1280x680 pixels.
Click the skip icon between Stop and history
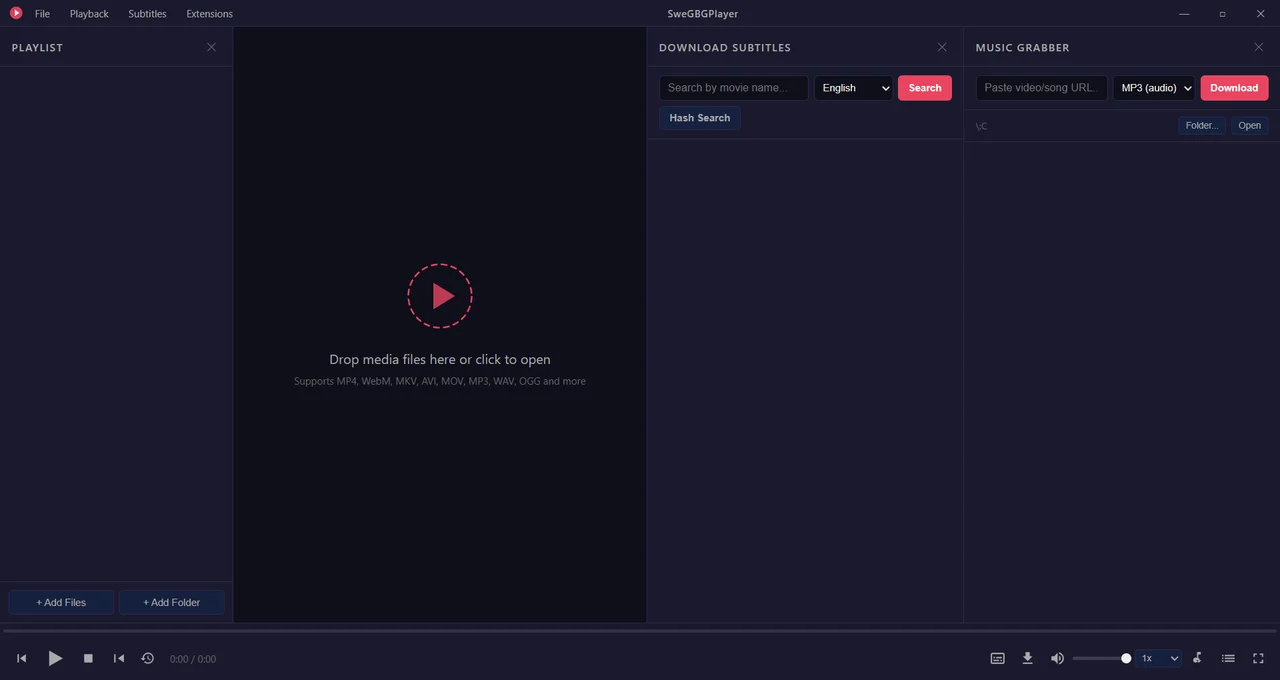pyautogui.click(x=119, y=658)
